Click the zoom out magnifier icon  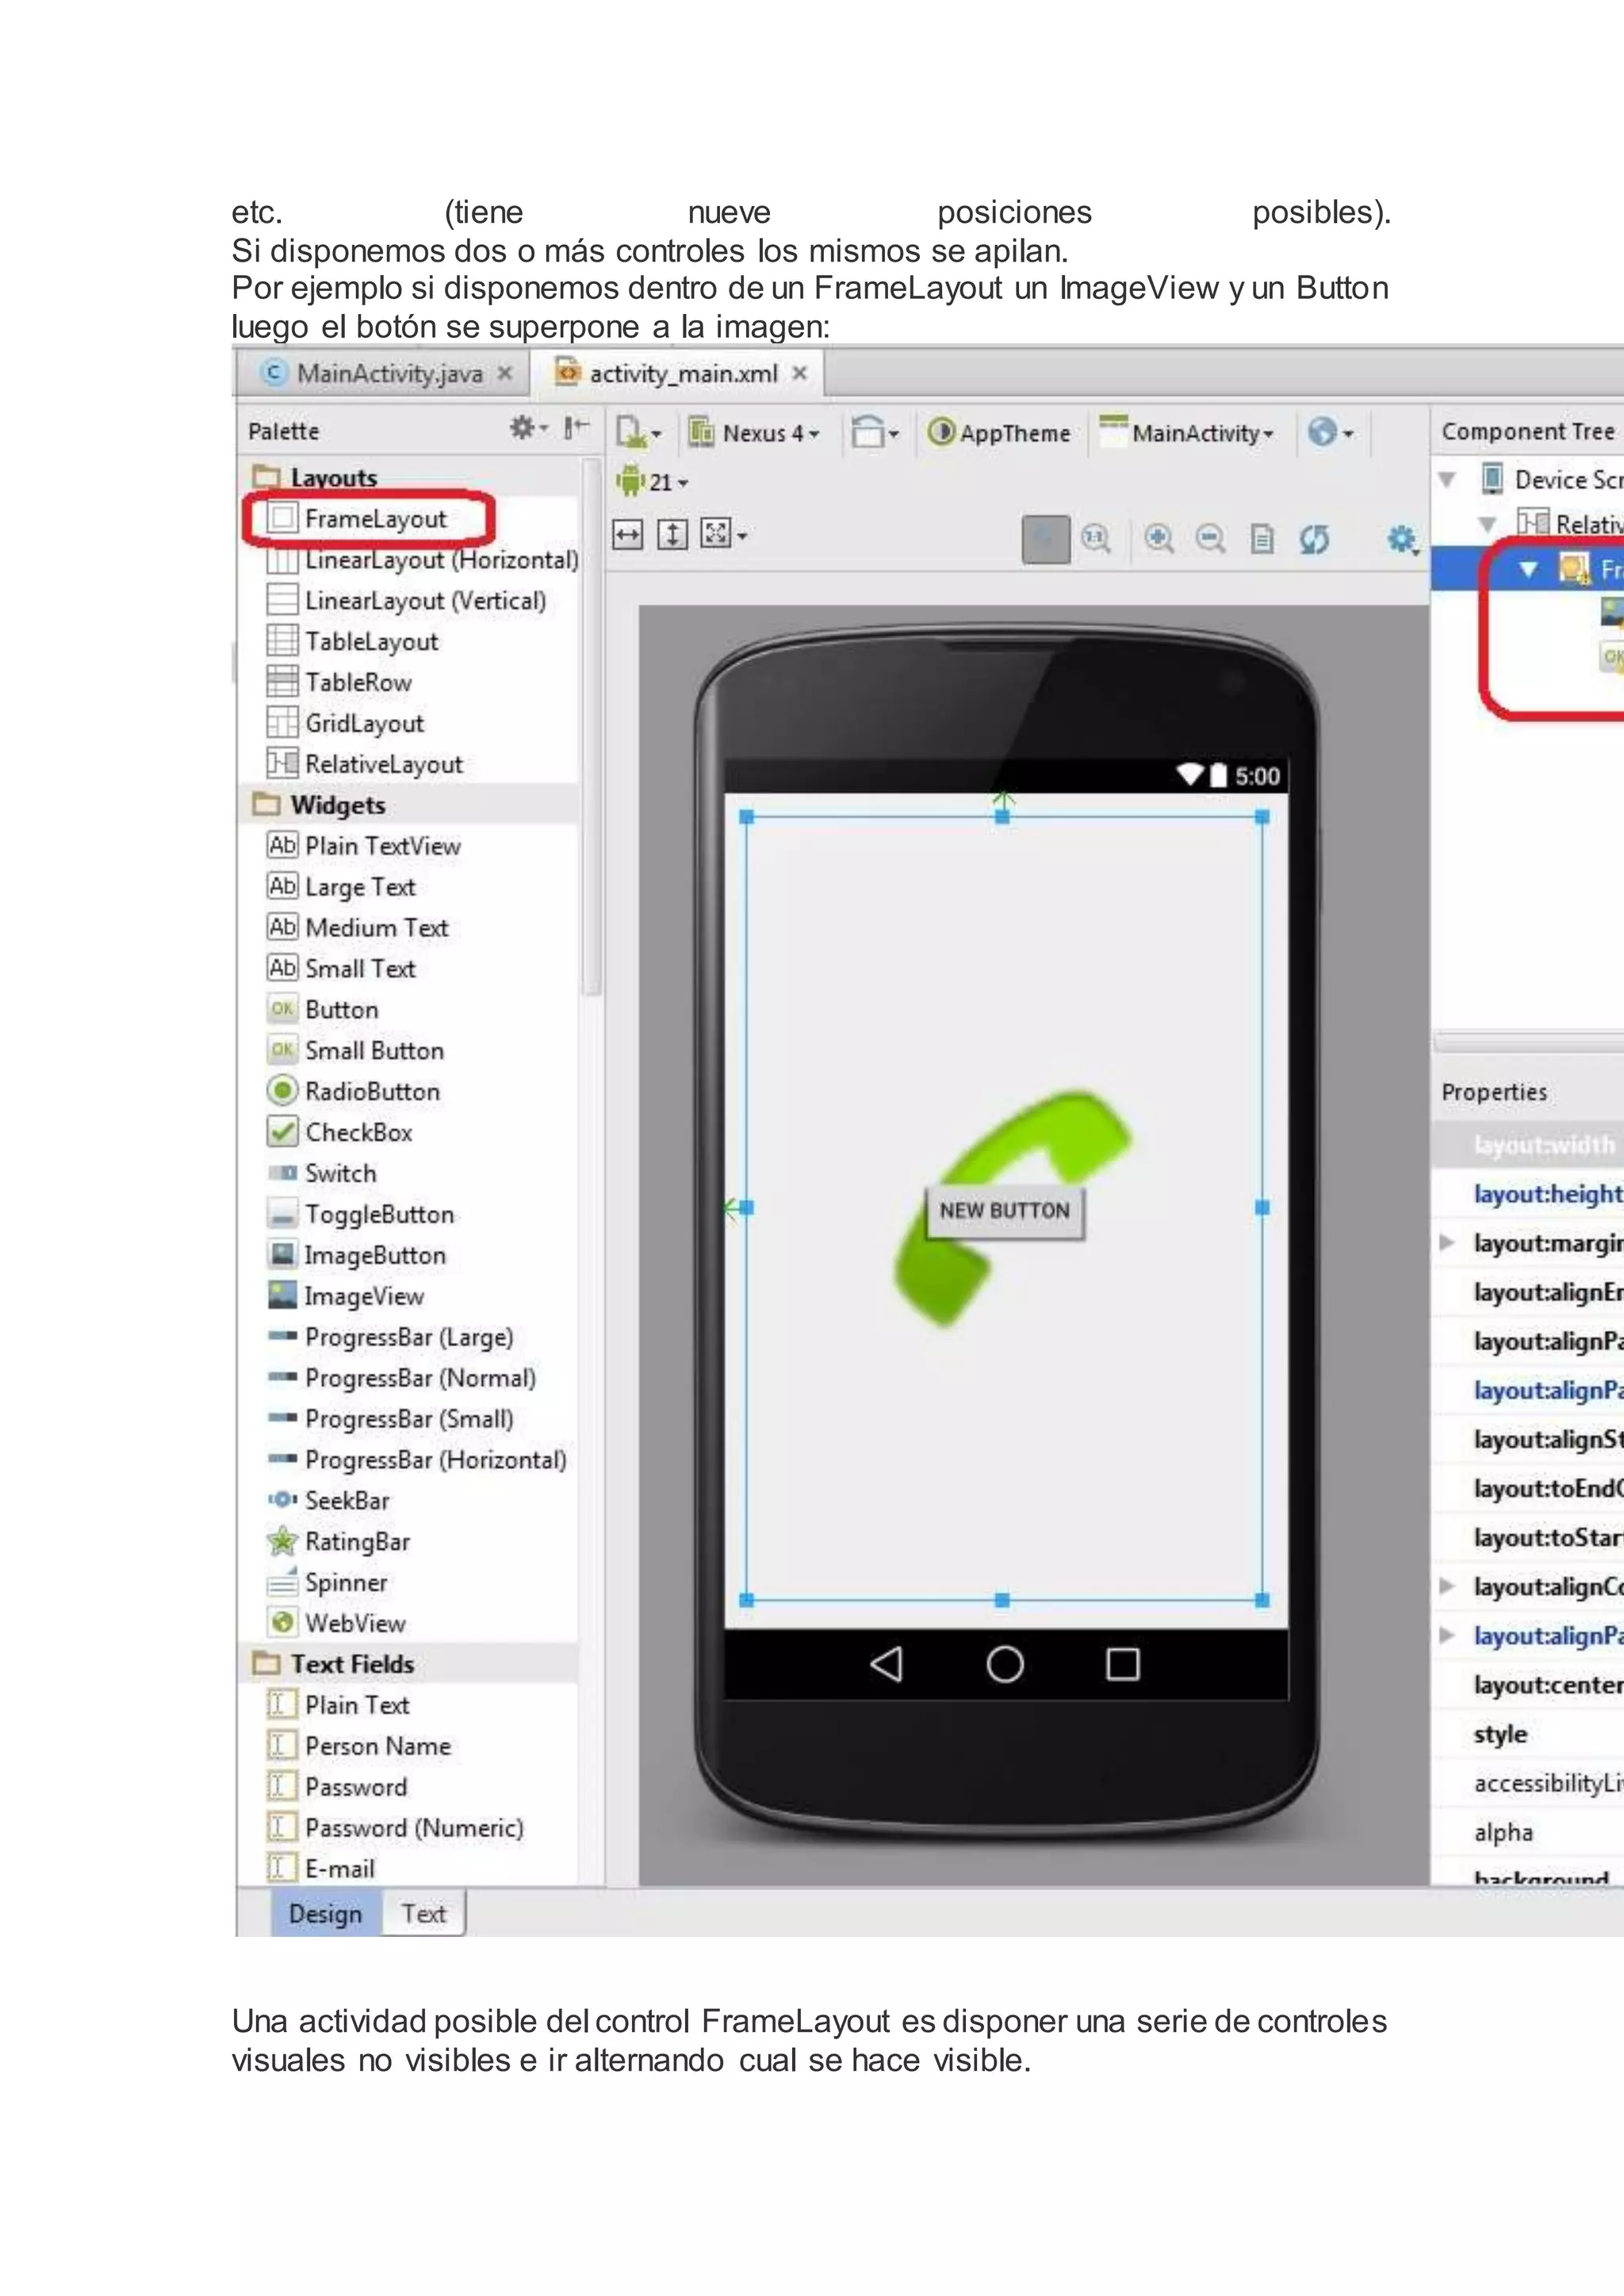click(1211, 539)
